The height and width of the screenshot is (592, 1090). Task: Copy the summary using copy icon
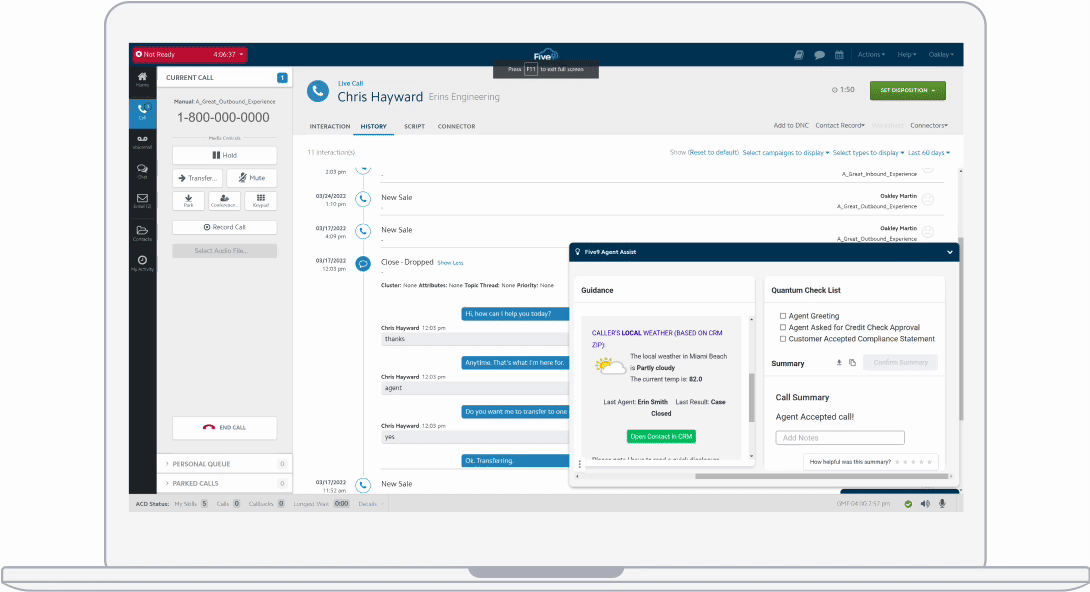pyautogui.click(x=852, y=363)
